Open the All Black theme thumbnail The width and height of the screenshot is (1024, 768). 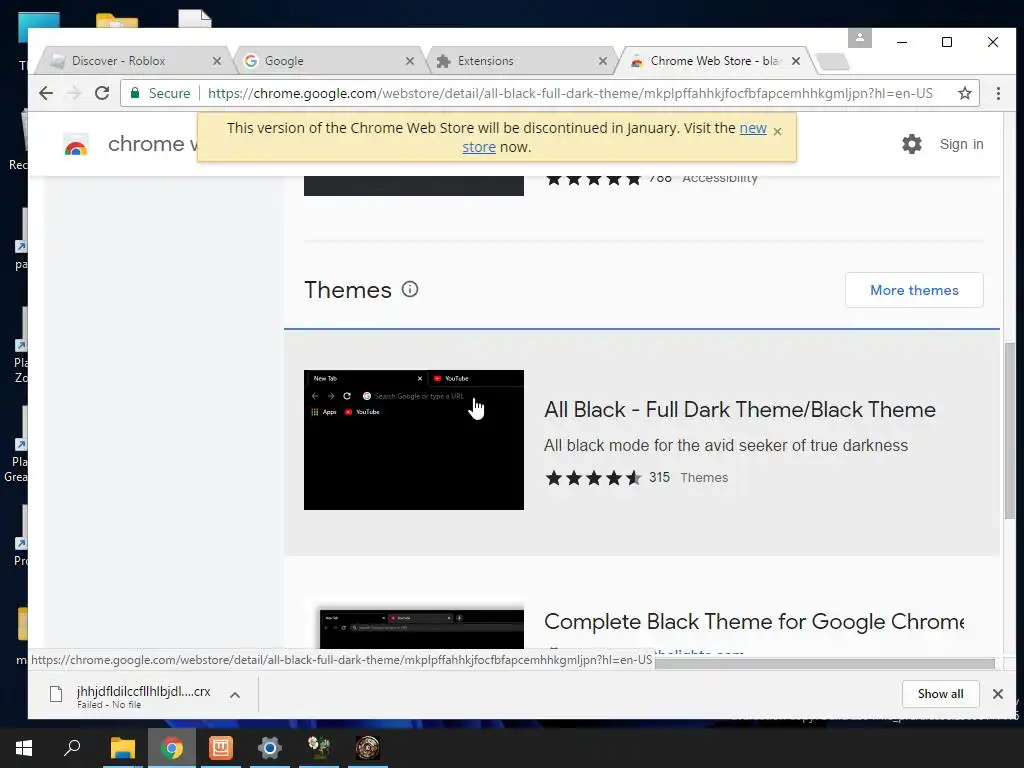[413, 440]
